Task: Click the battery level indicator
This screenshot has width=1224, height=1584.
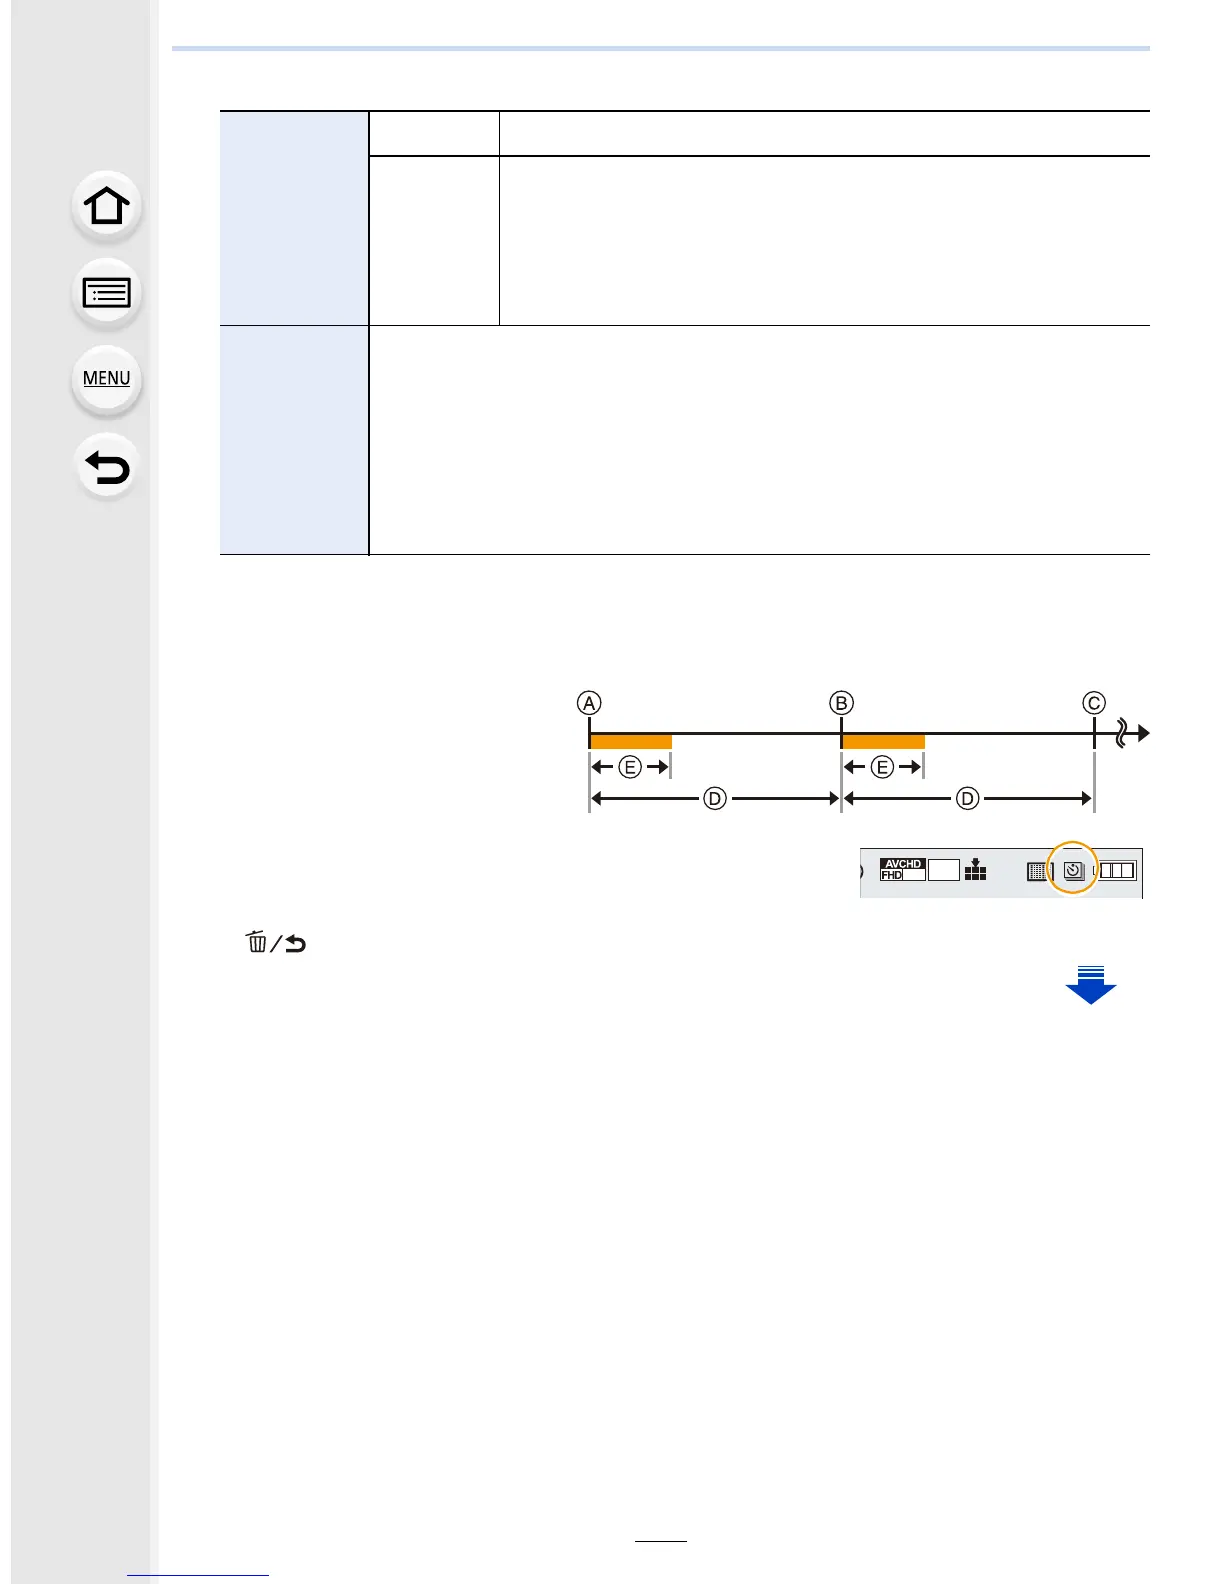Action: click(1117, 870)
